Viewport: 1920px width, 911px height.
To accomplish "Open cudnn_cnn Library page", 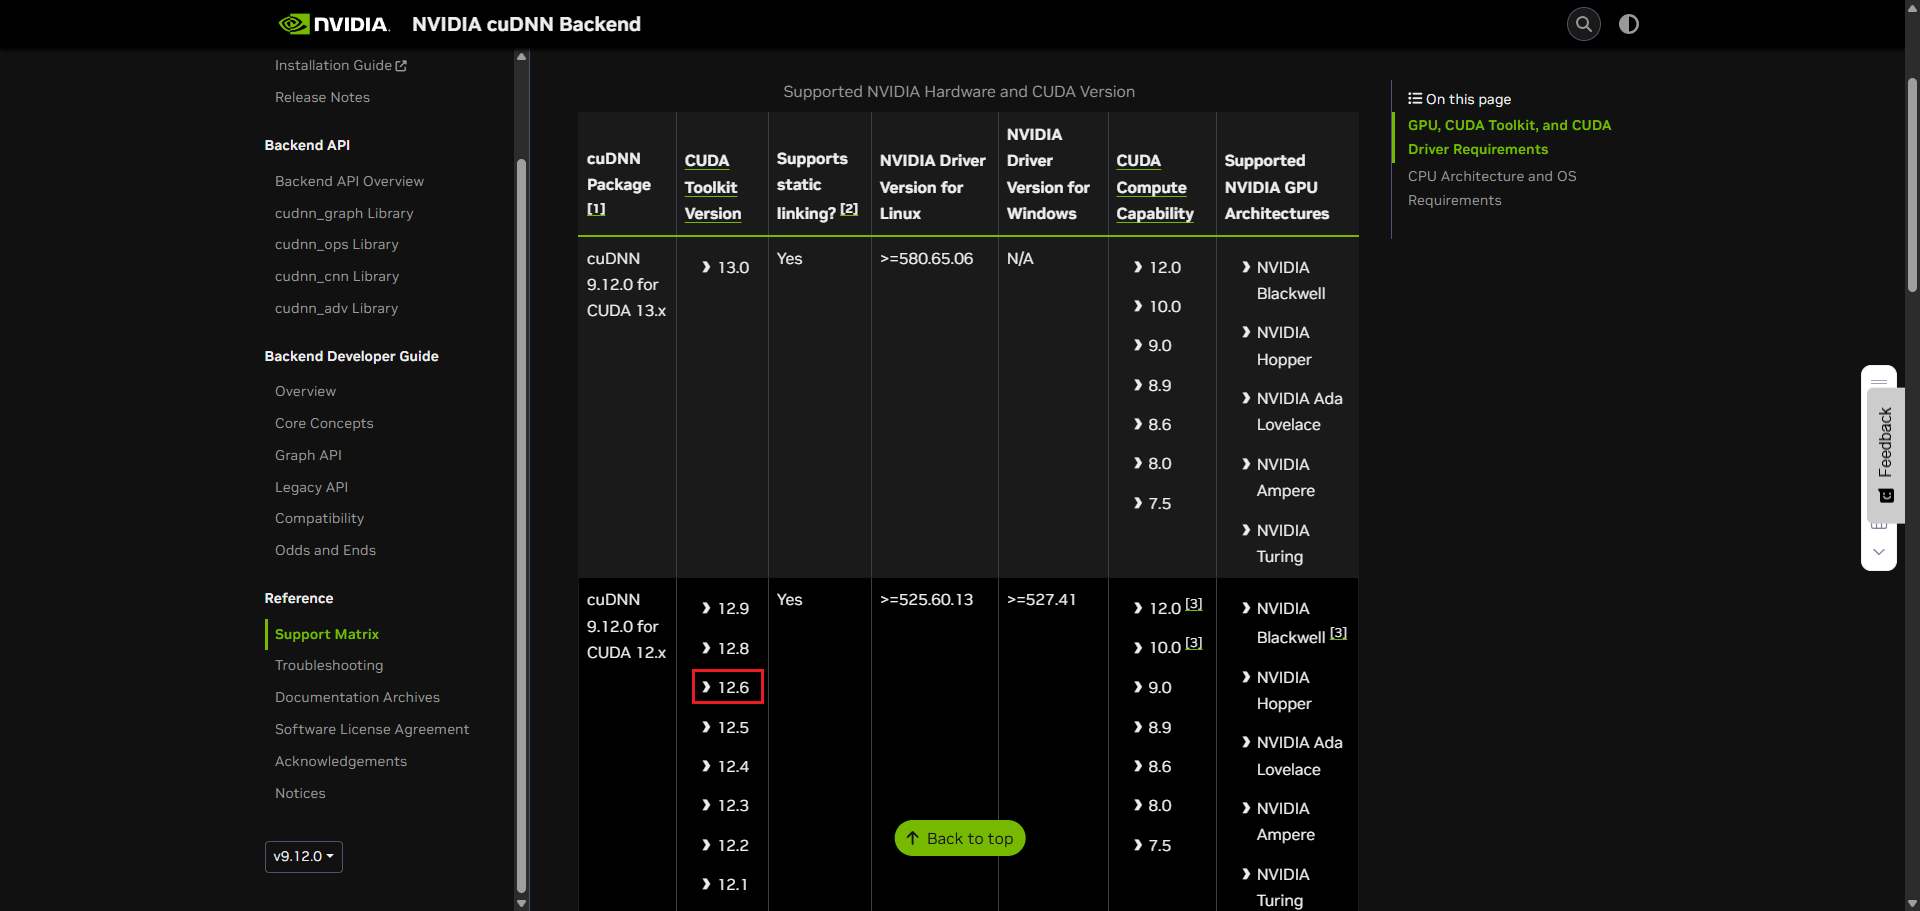I will coord(337,276).
